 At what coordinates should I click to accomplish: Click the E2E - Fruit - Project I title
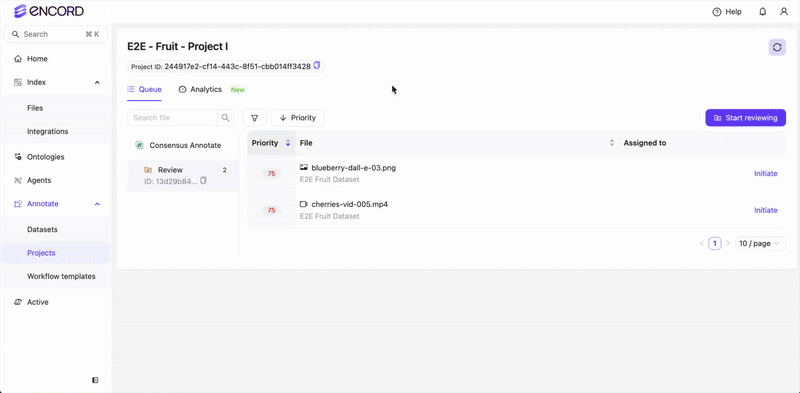pyautogui.click(x=178, y=46)
